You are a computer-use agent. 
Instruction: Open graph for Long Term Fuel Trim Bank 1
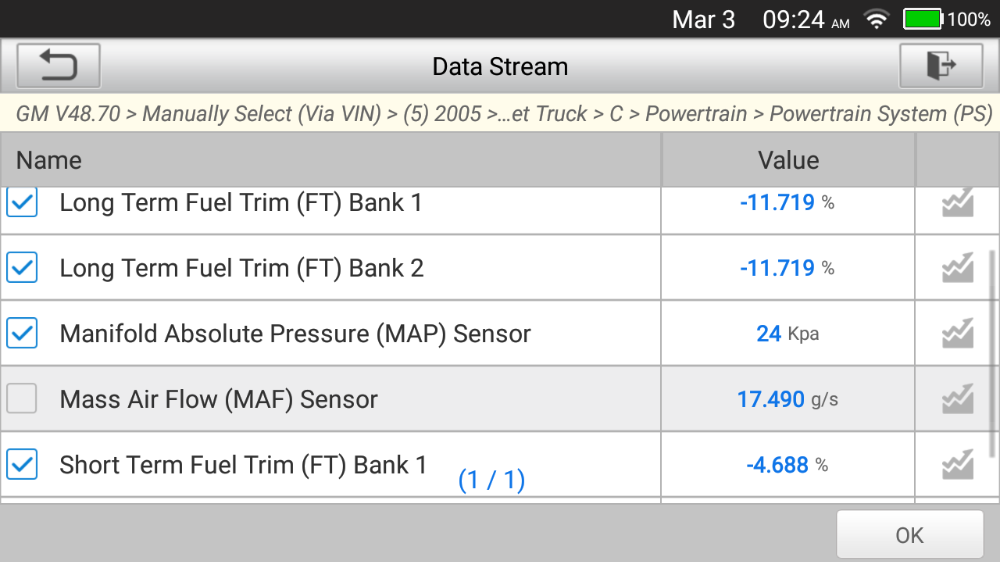click(x=957, y=203)
